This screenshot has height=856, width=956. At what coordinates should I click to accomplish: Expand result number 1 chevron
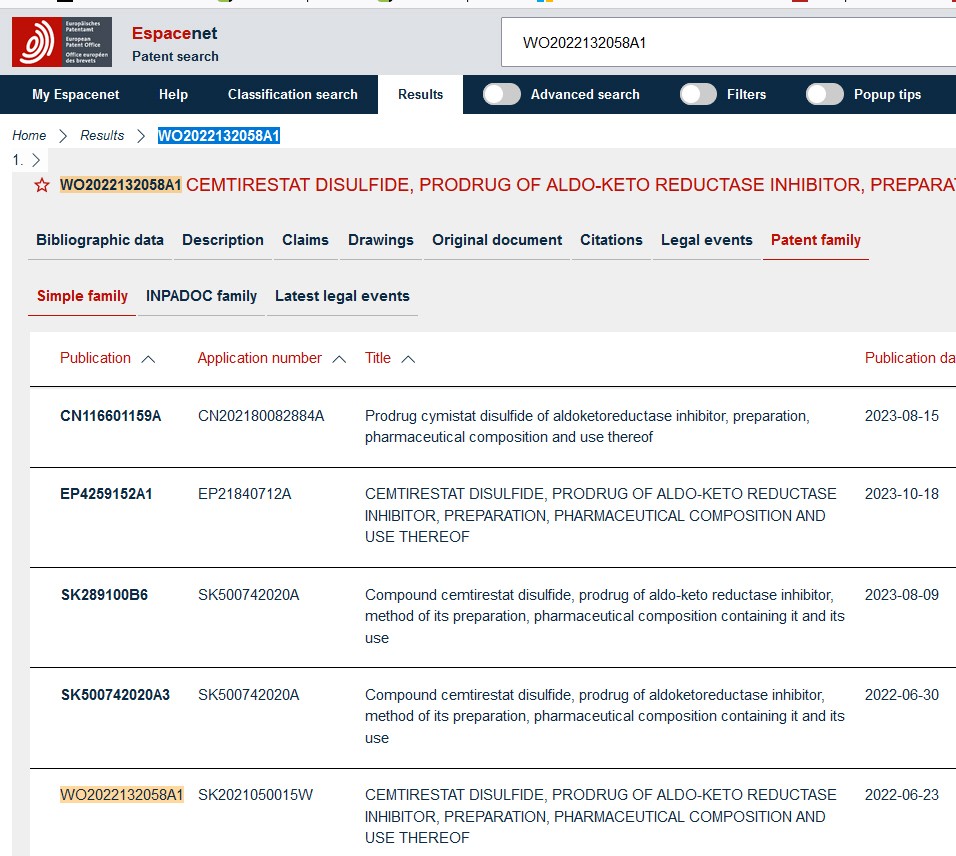tap(36, 160)
